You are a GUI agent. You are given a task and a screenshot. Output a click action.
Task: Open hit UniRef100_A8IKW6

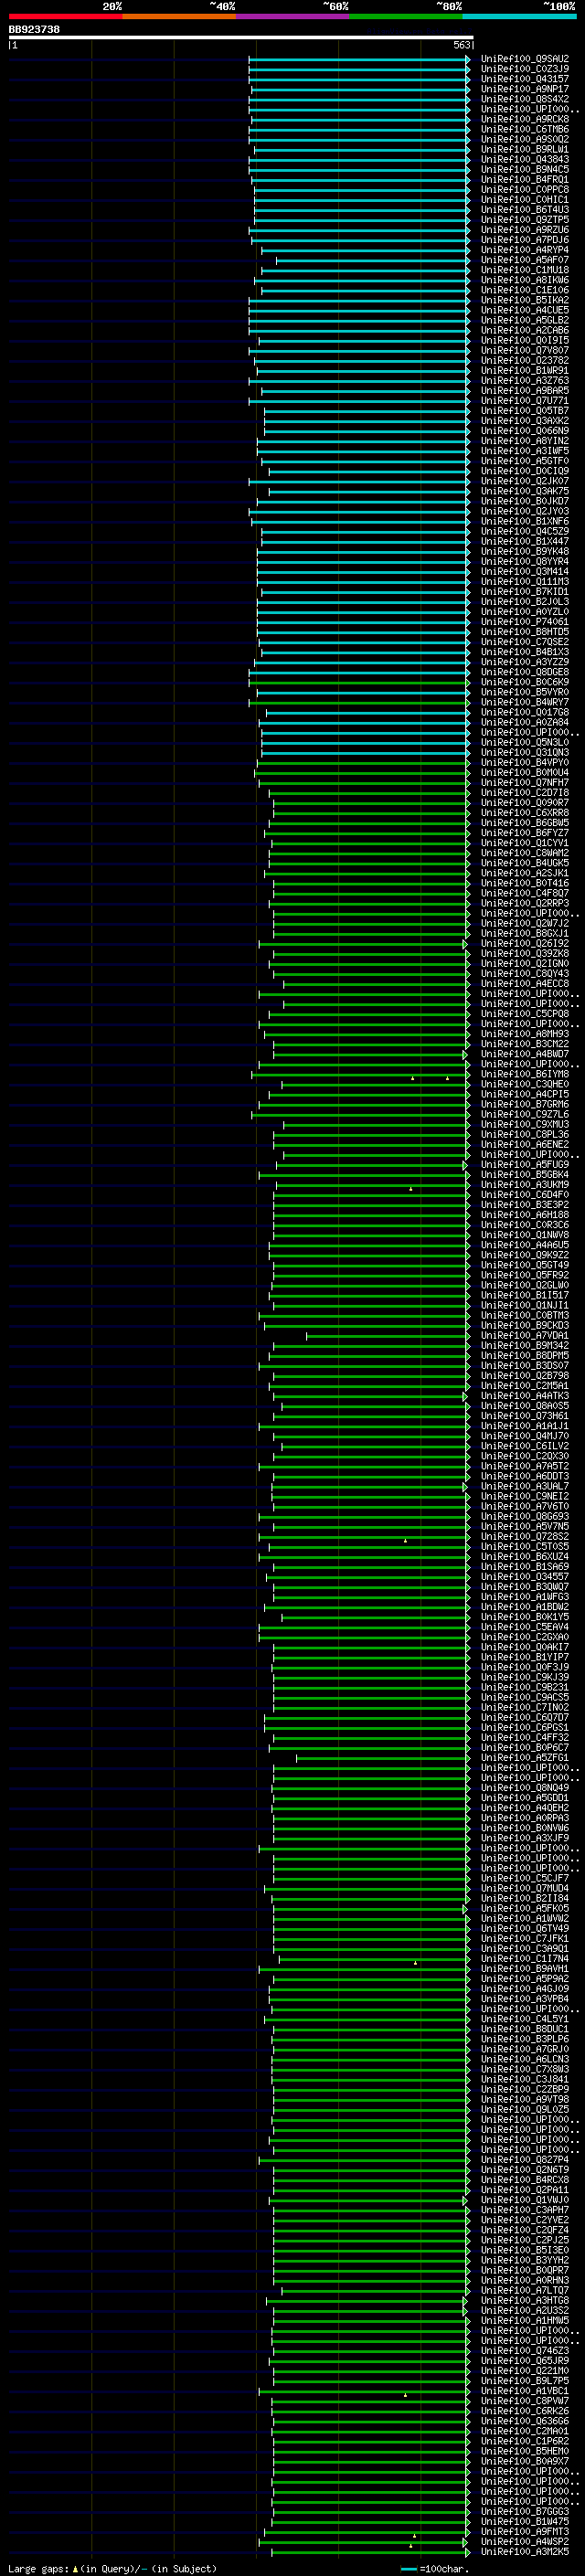point(525,280)
